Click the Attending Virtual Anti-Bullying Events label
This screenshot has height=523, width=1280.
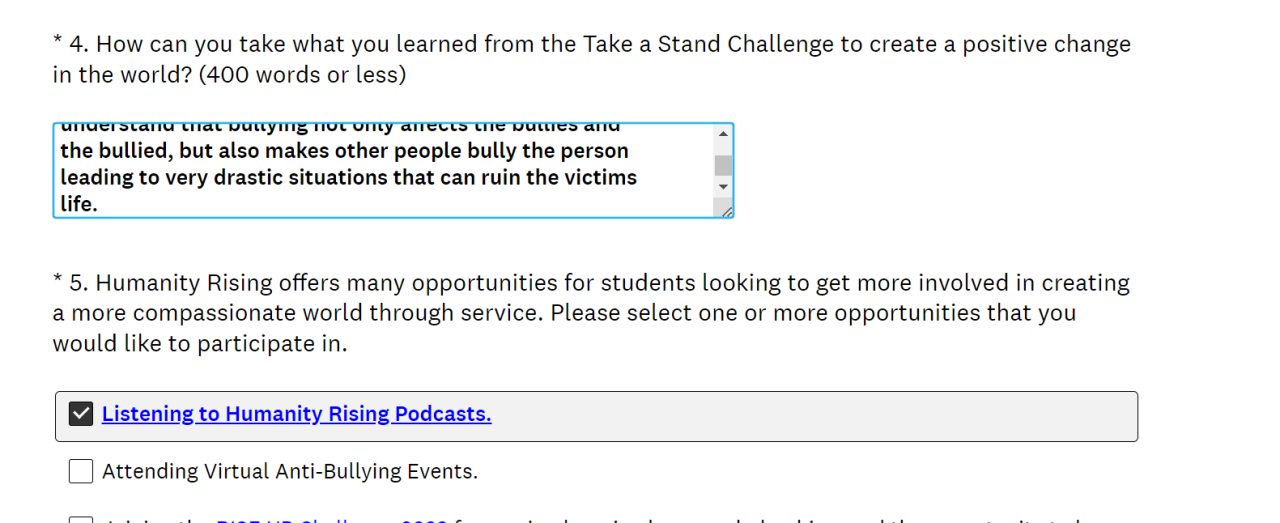(290, 471)
